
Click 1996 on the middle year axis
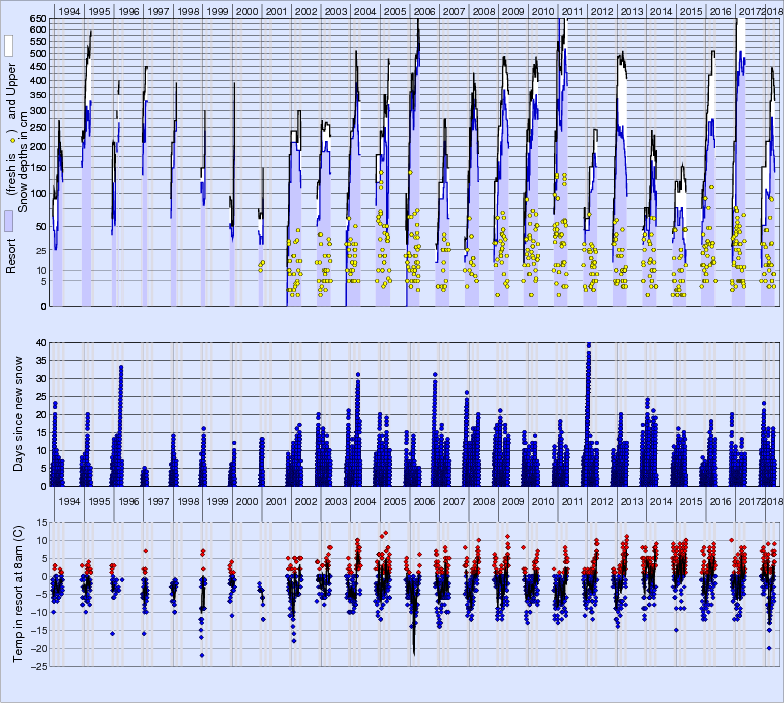(x=128, y=500)
